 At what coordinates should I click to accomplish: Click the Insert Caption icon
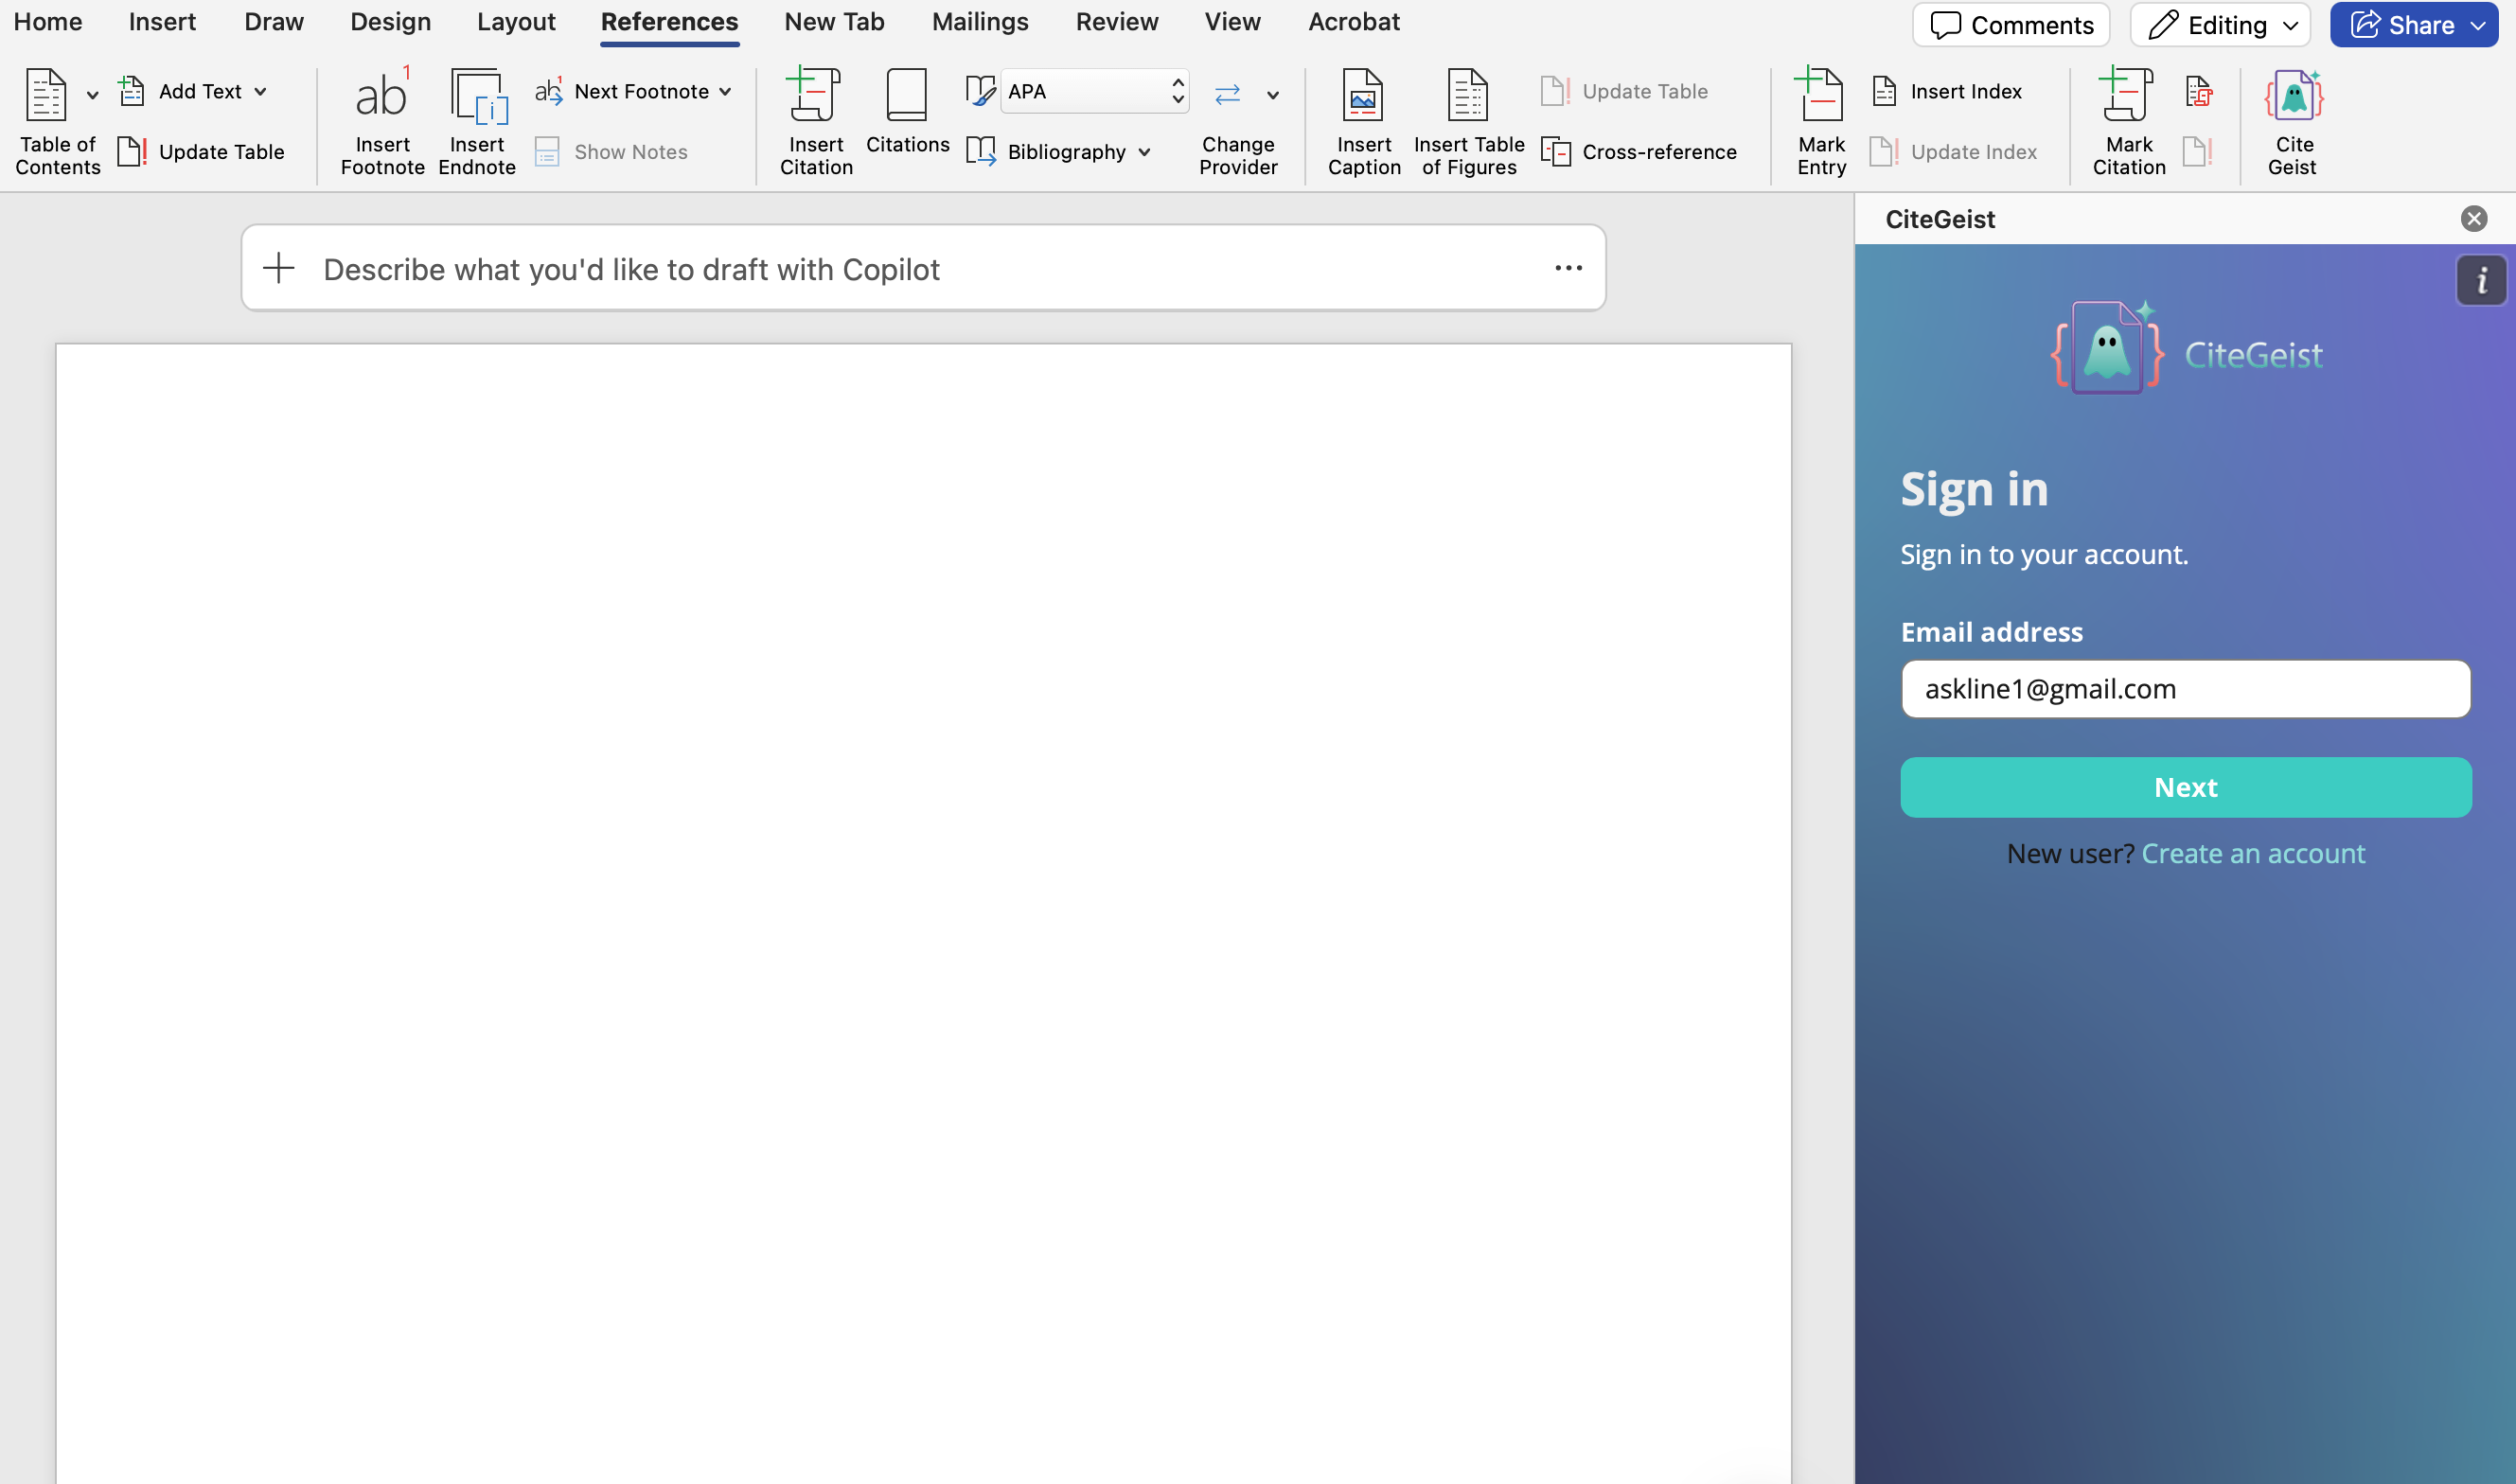point(1363,96)
